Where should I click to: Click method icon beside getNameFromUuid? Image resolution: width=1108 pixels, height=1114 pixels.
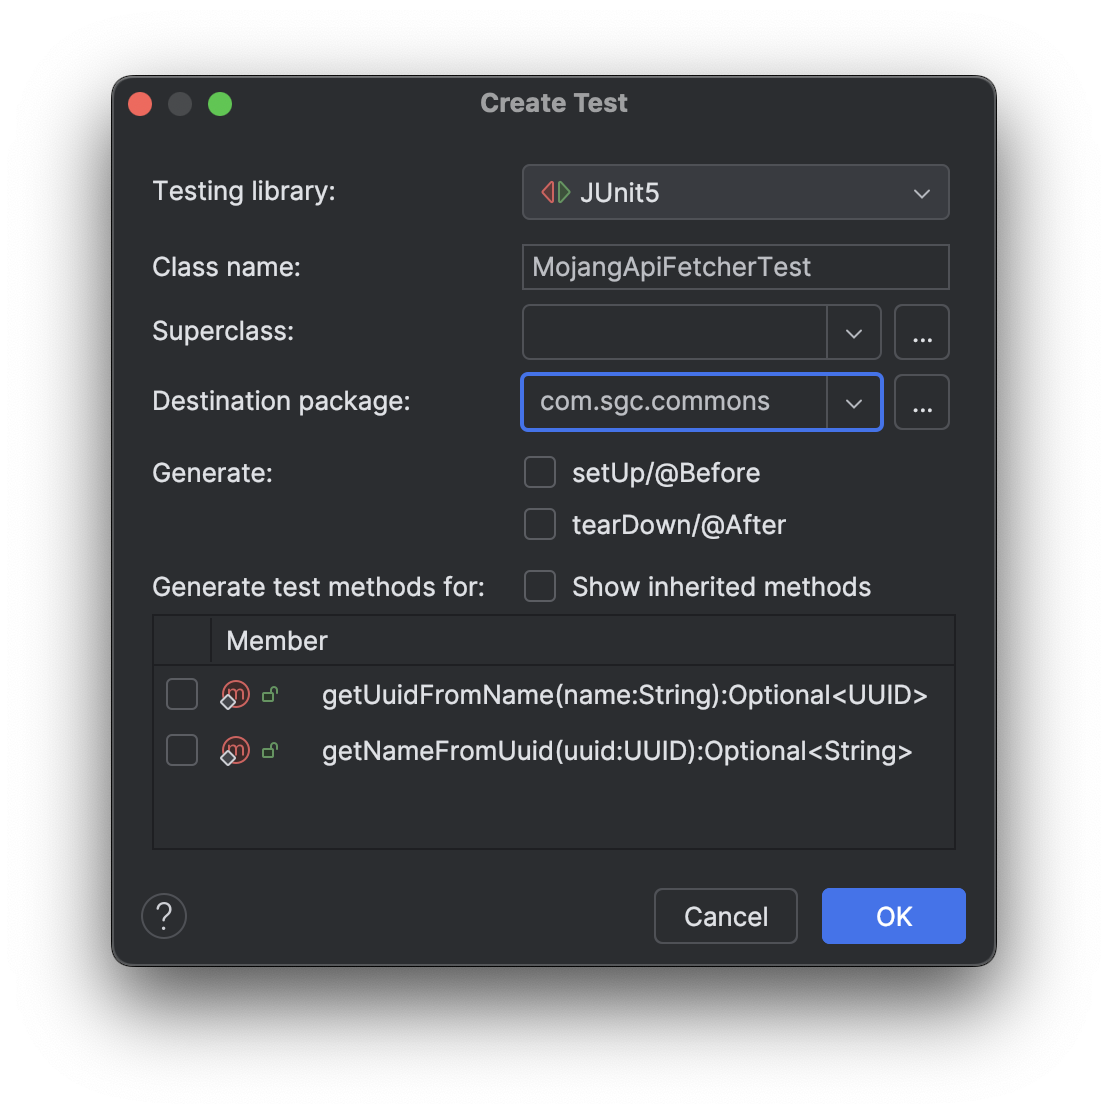coord(235,751)
